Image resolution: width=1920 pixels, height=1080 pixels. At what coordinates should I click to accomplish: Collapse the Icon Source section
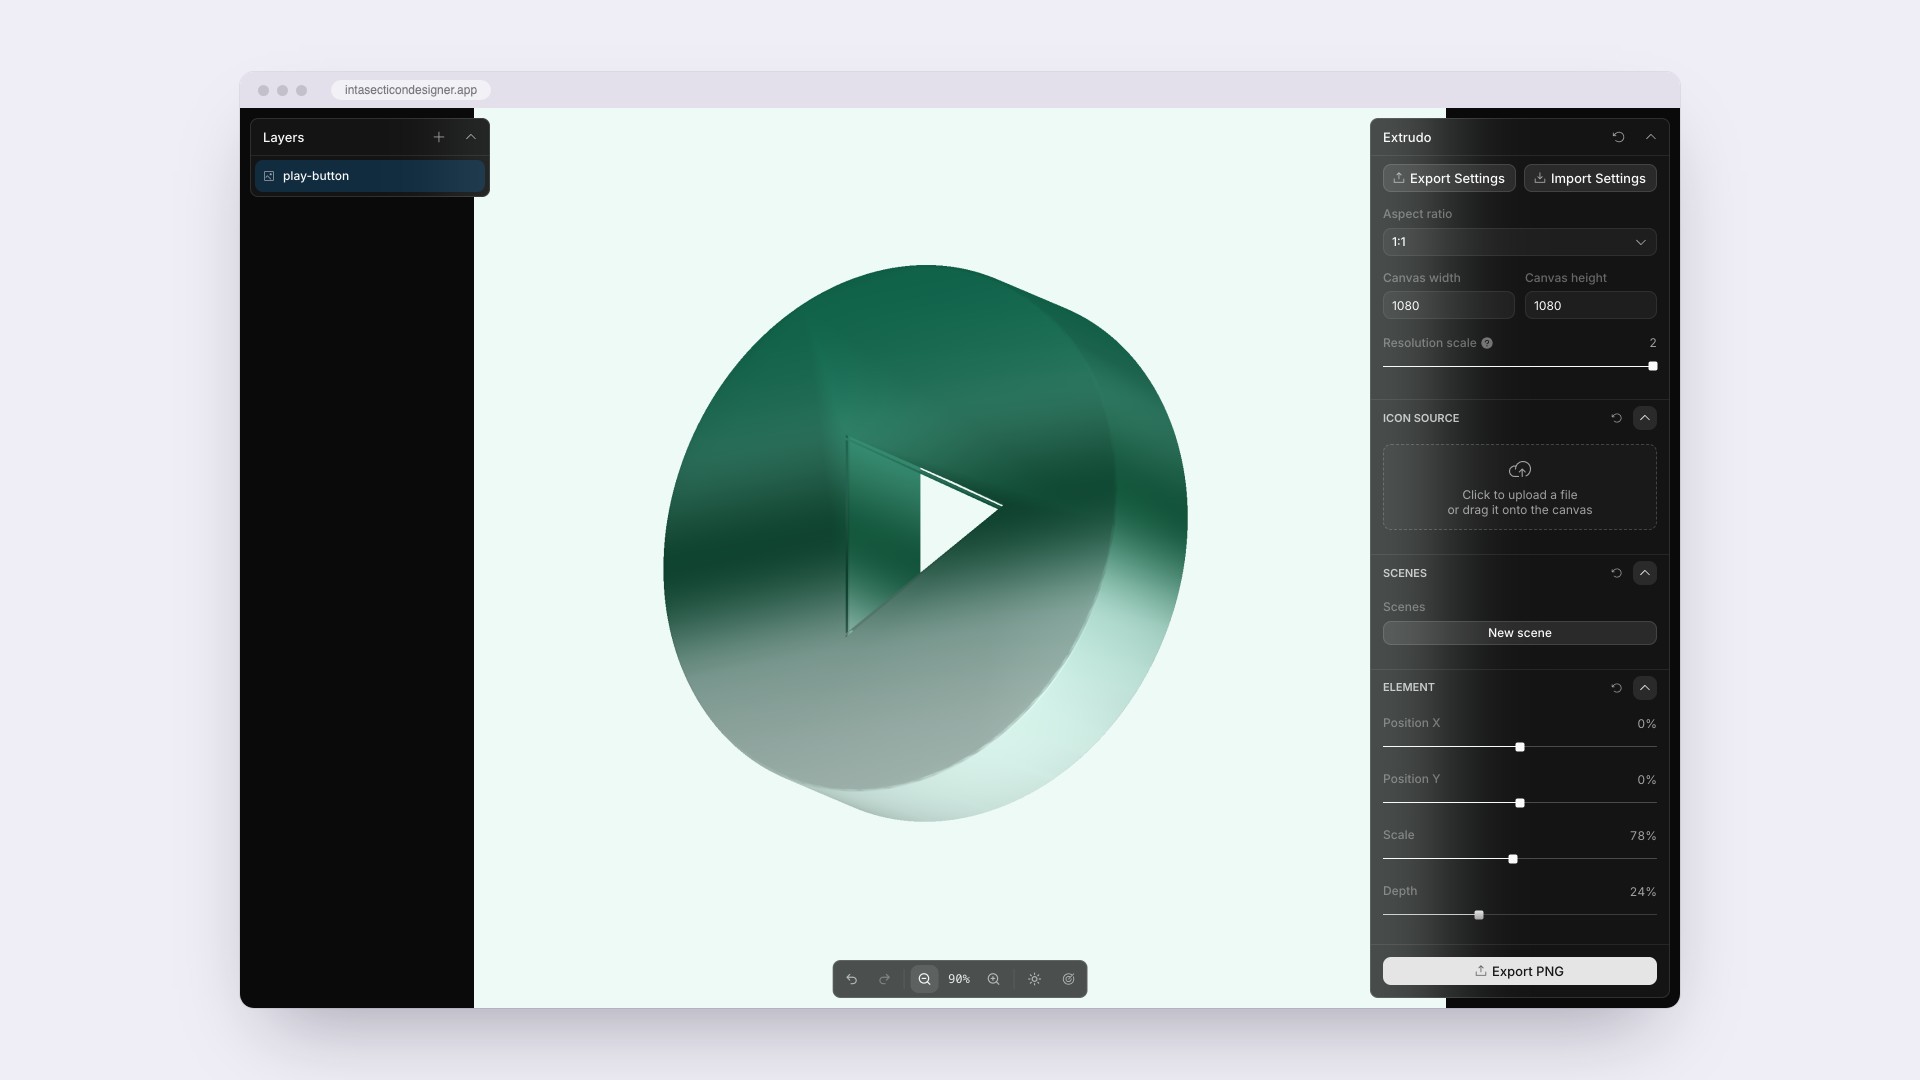click(1644, 418)
